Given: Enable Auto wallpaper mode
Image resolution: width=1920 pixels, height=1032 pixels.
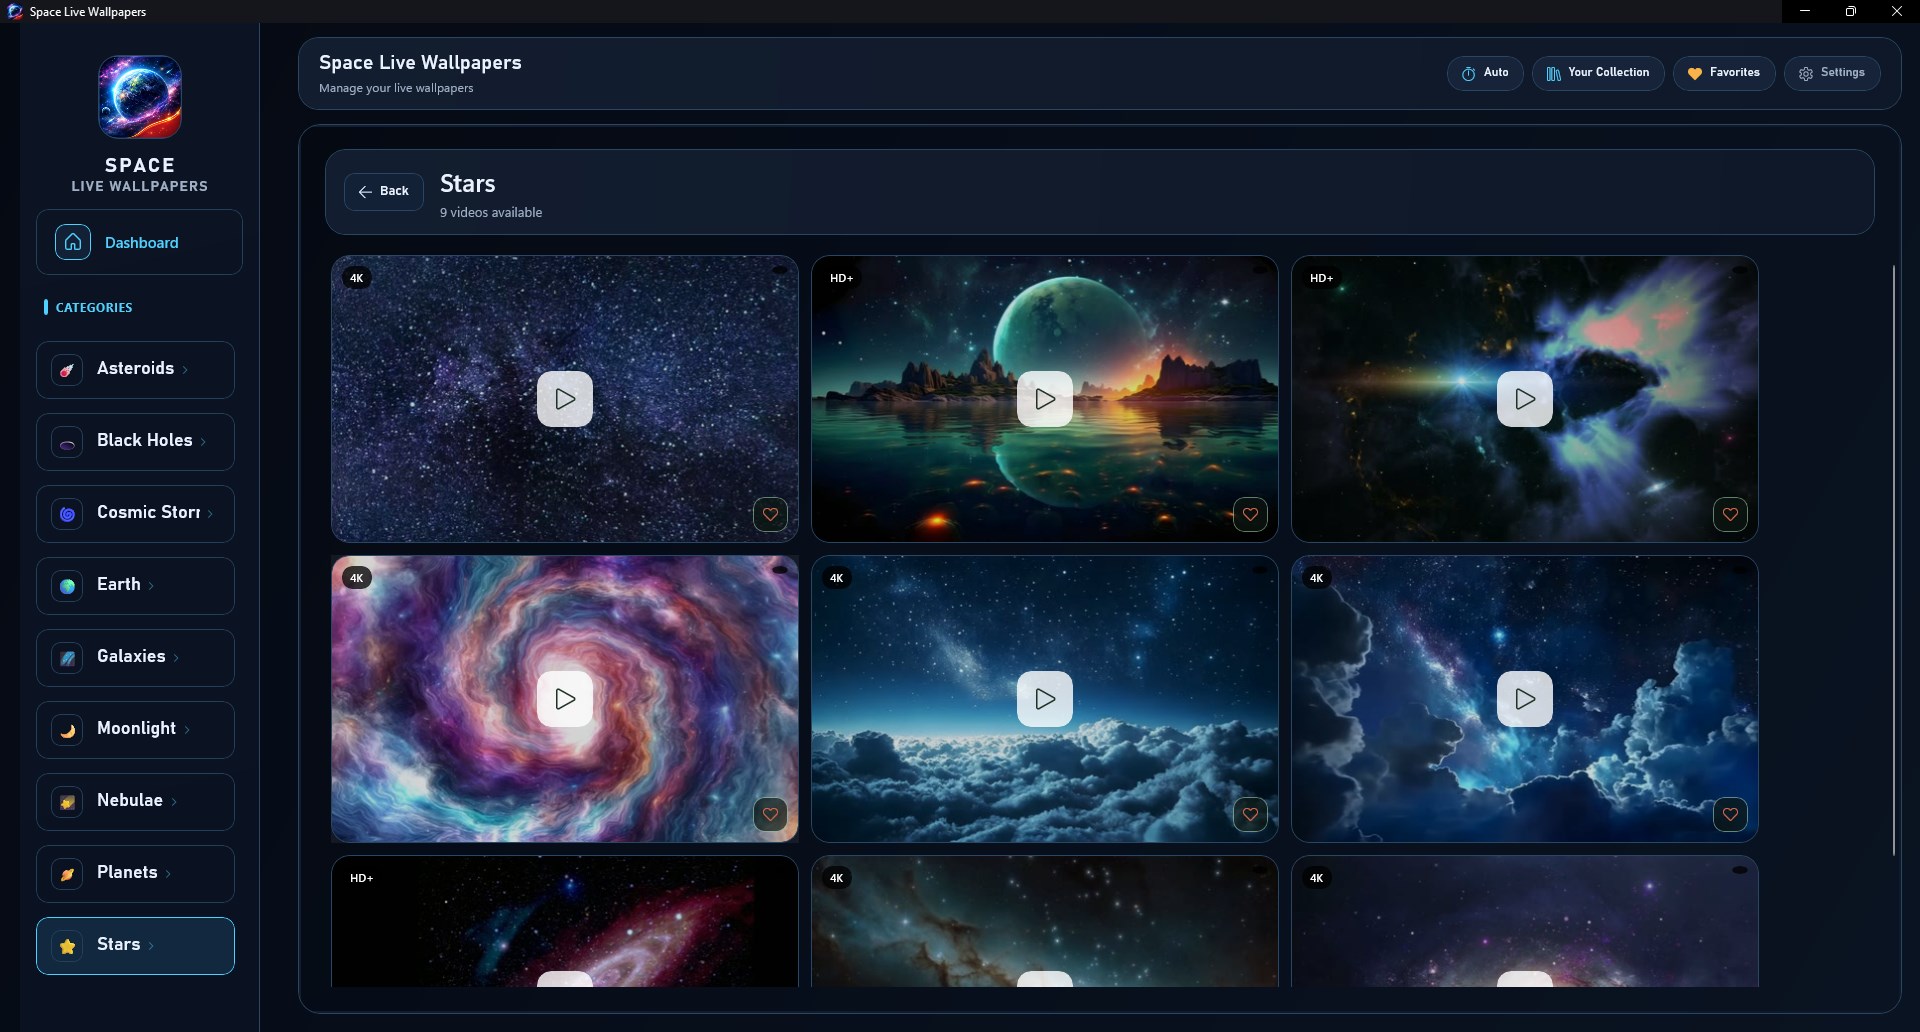Looking at the screenshot, I should pos(1485,73).
